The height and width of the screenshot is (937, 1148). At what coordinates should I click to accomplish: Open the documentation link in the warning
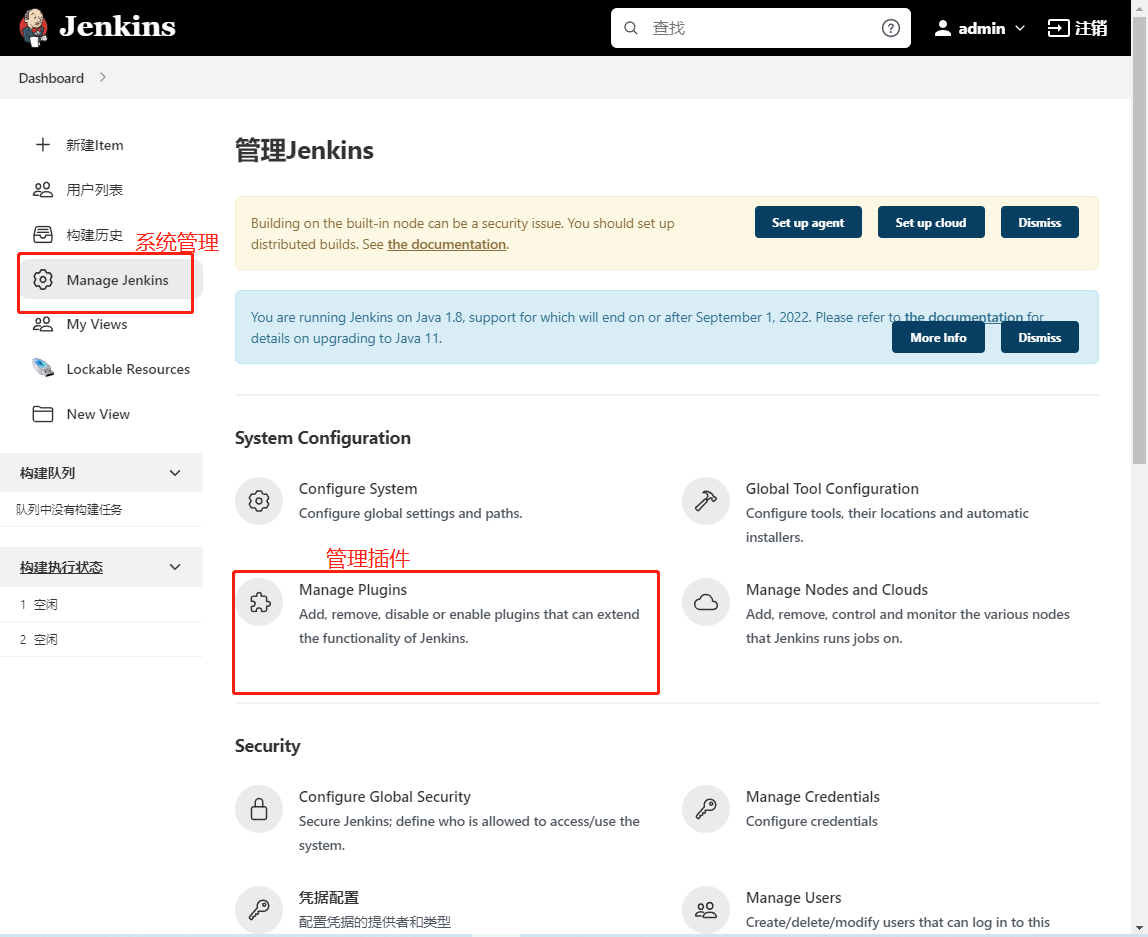click(x=446, y=244)
